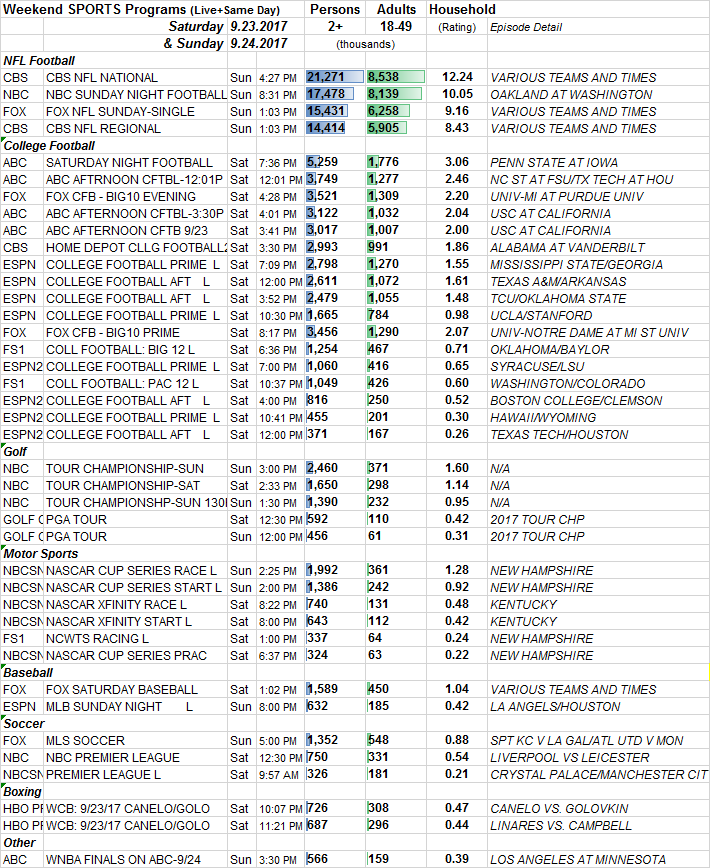The width and height of the screenshot is (710, 868).
Task: Click the 8,538 Adults 18-49 green bar
Action: coord(395,77)
